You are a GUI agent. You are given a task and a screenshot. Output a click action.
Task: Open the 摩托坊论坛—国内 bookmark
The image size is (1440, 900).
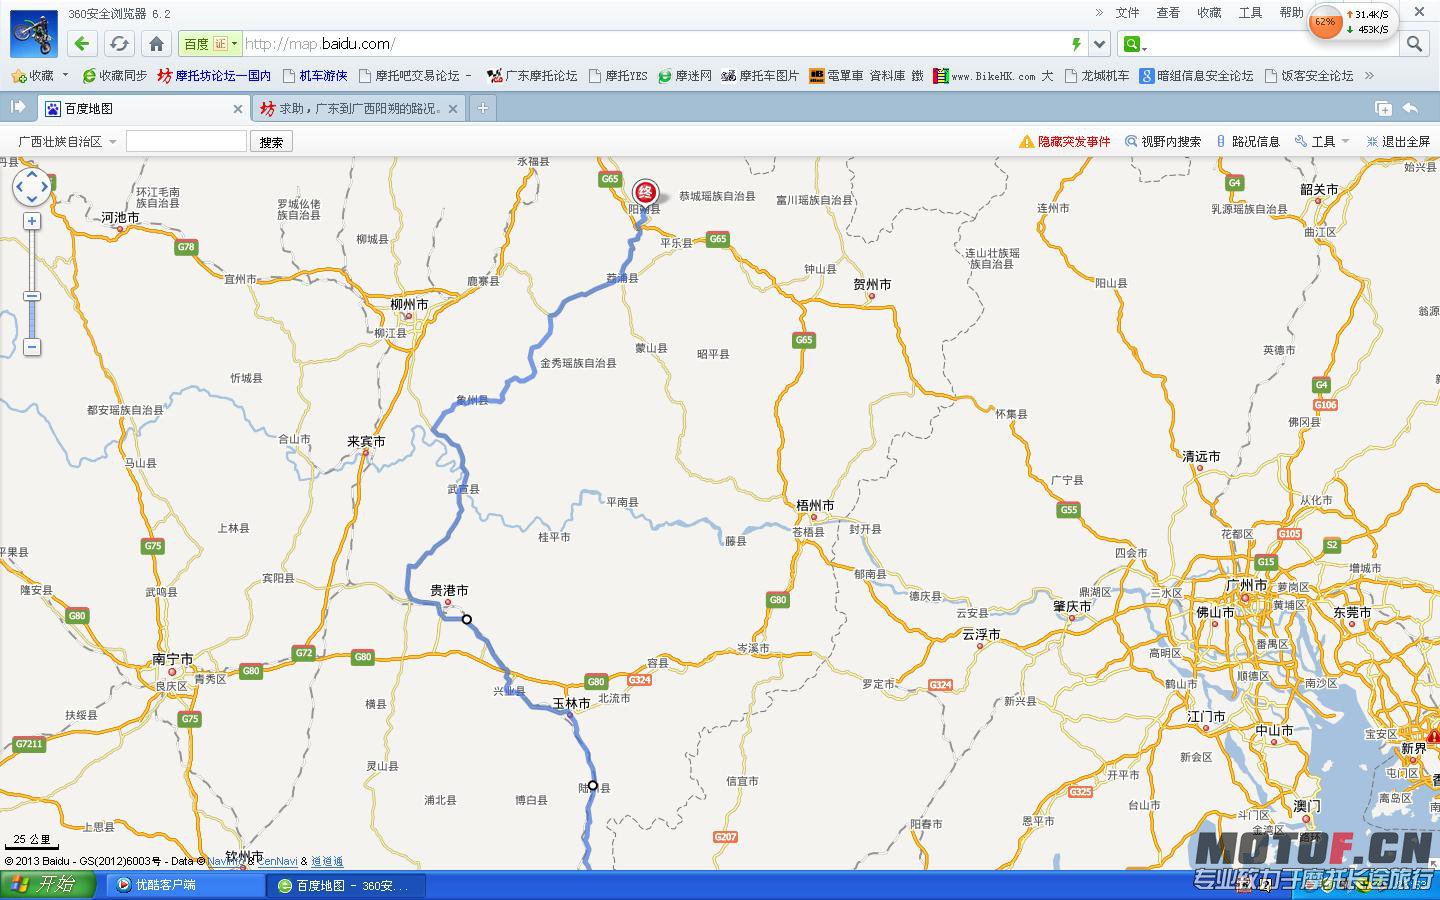pos(214,76)
